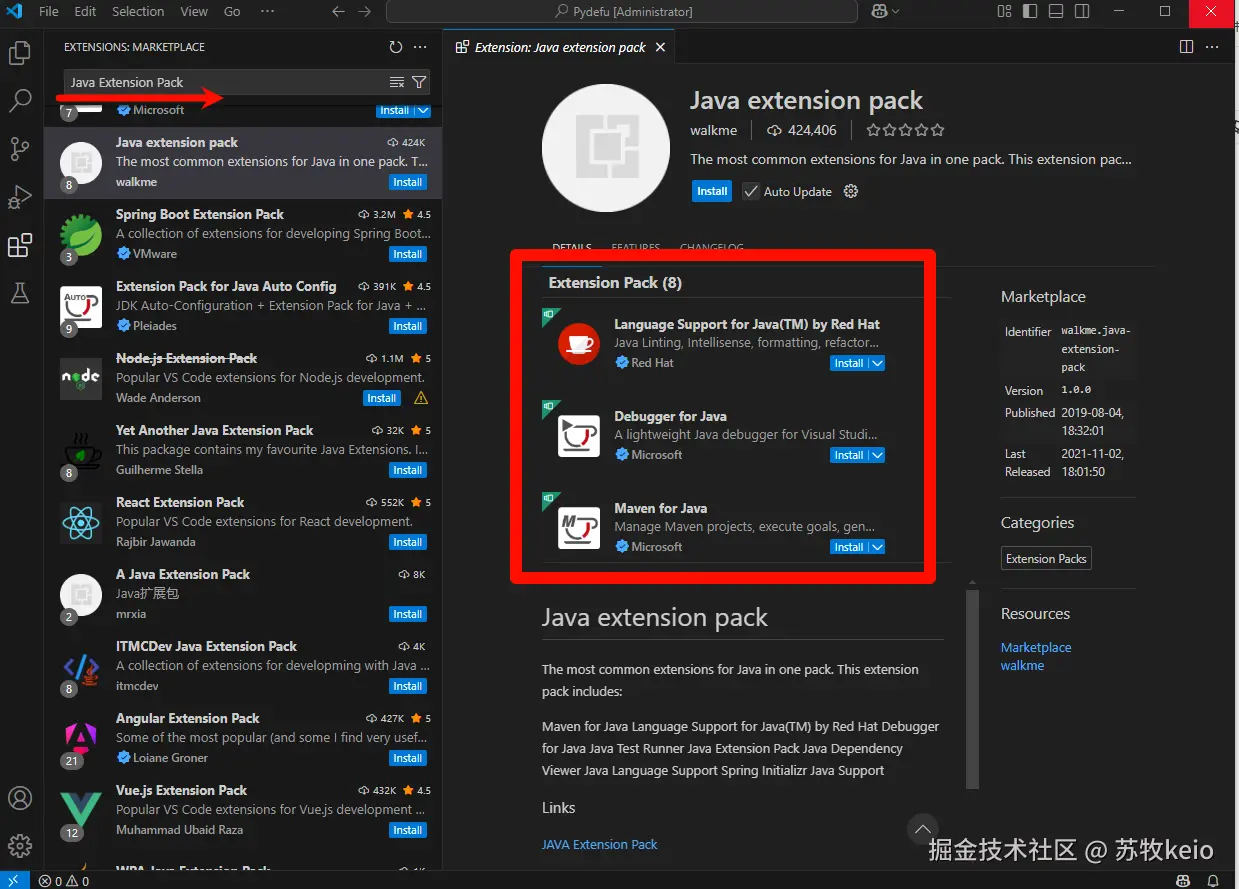This screenshot has width=1239, height=889.
Task: Install Yet Another Java Extension Pack
Action: pyautogui.click(x=408, y=470)
